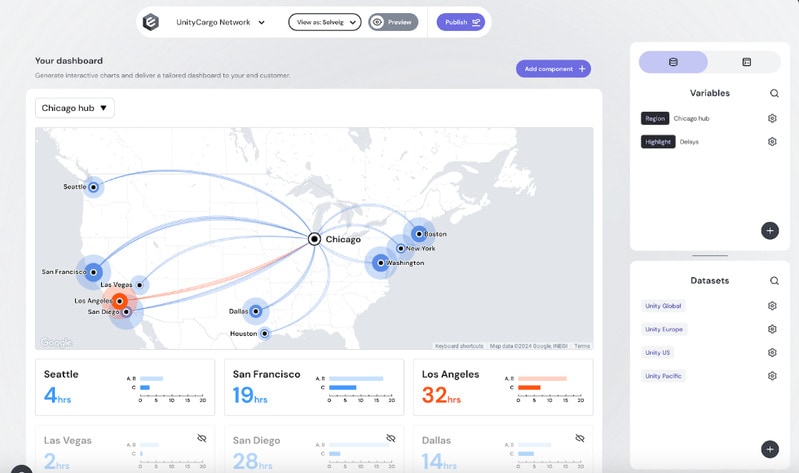Add a new dataset with plus button
The image size is (799, 473).
[770, 450]
